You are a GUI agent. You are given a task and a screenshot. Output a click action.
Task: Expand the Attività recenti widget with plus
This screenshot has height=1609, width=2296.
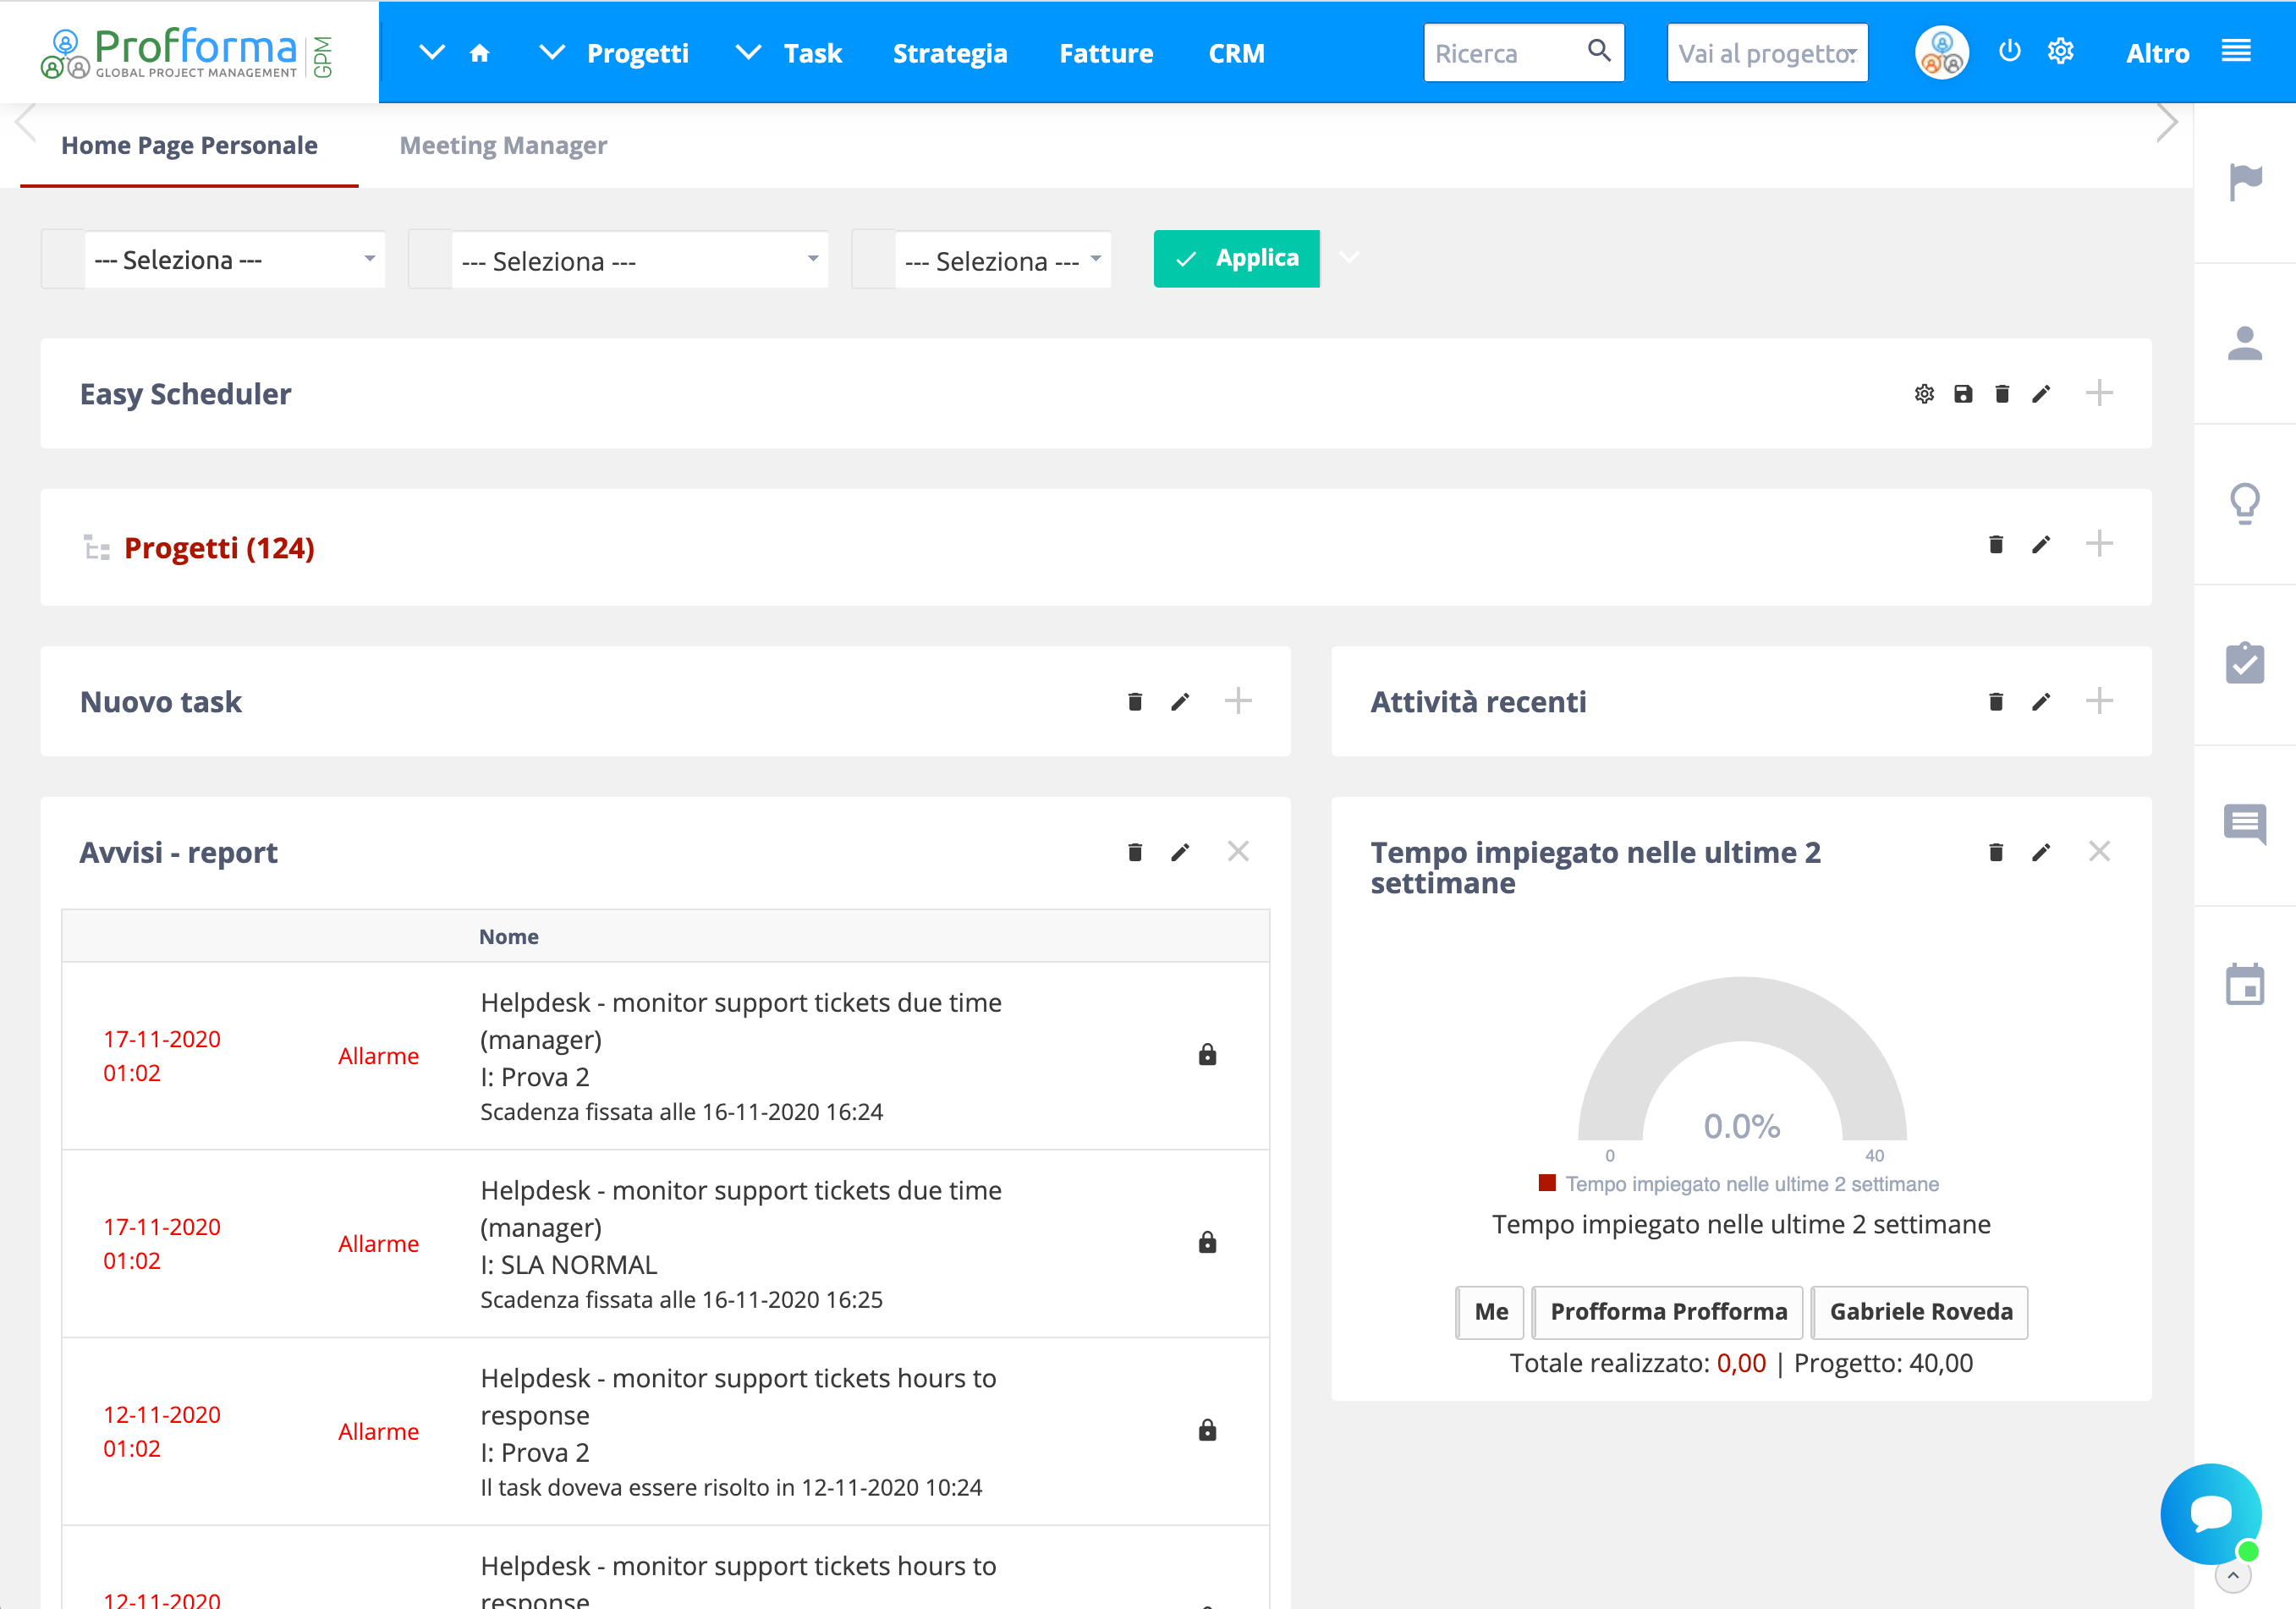tap(2099, 702)
